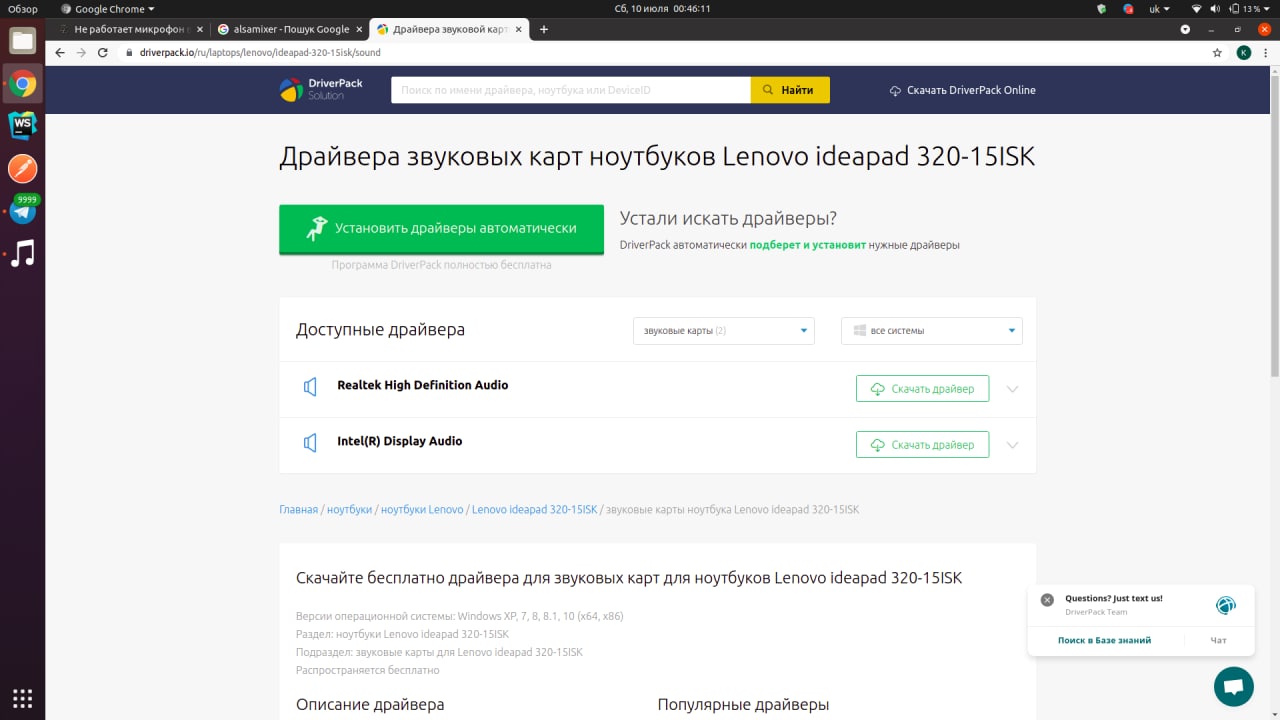Open Google Chrome from the dock

(x=22, y=84)
